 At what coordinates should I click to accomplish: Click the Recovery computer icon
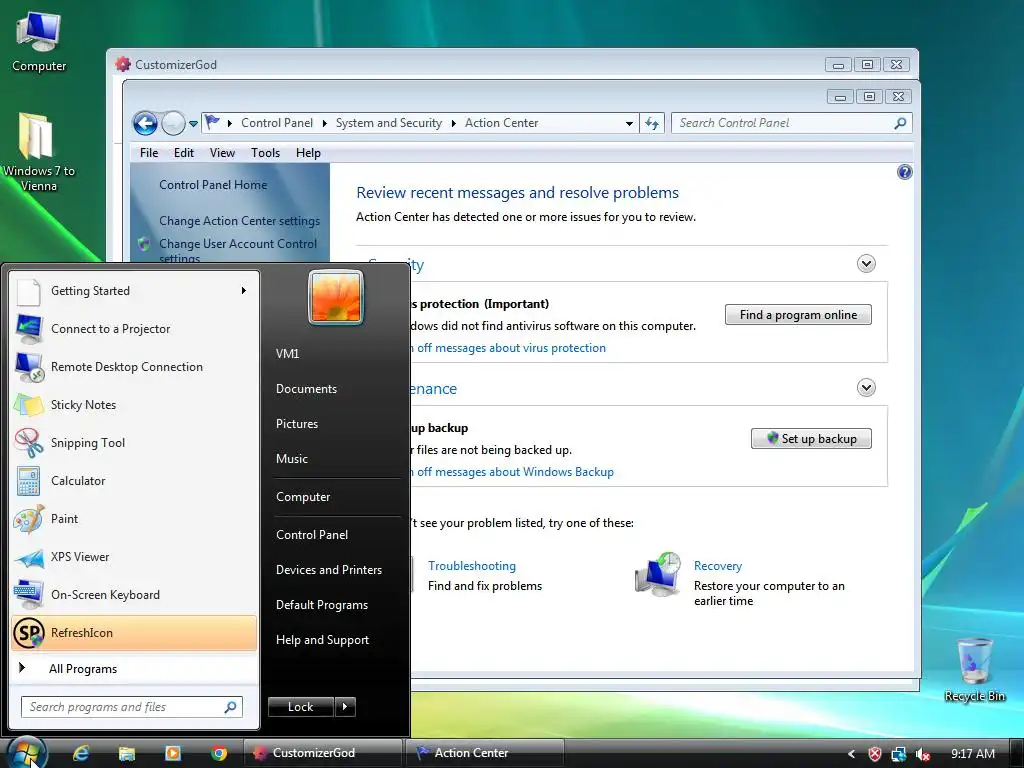(658, 575)
